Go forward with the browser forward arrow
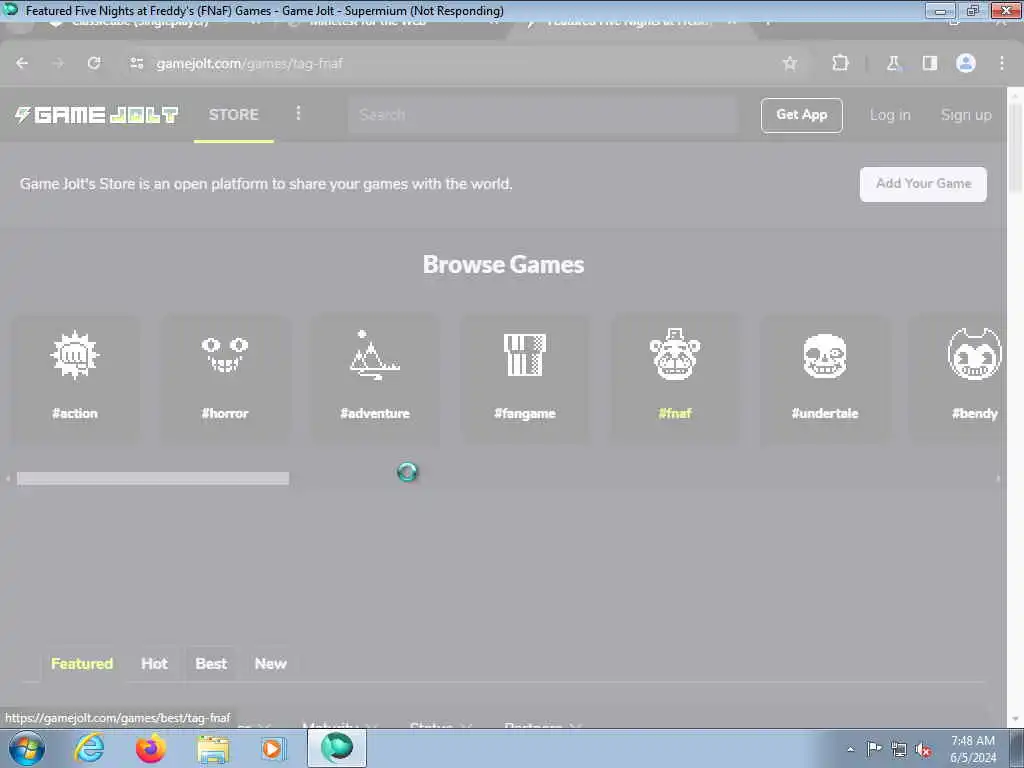Screen dimensions: 1024x768 tap(58, 63)
